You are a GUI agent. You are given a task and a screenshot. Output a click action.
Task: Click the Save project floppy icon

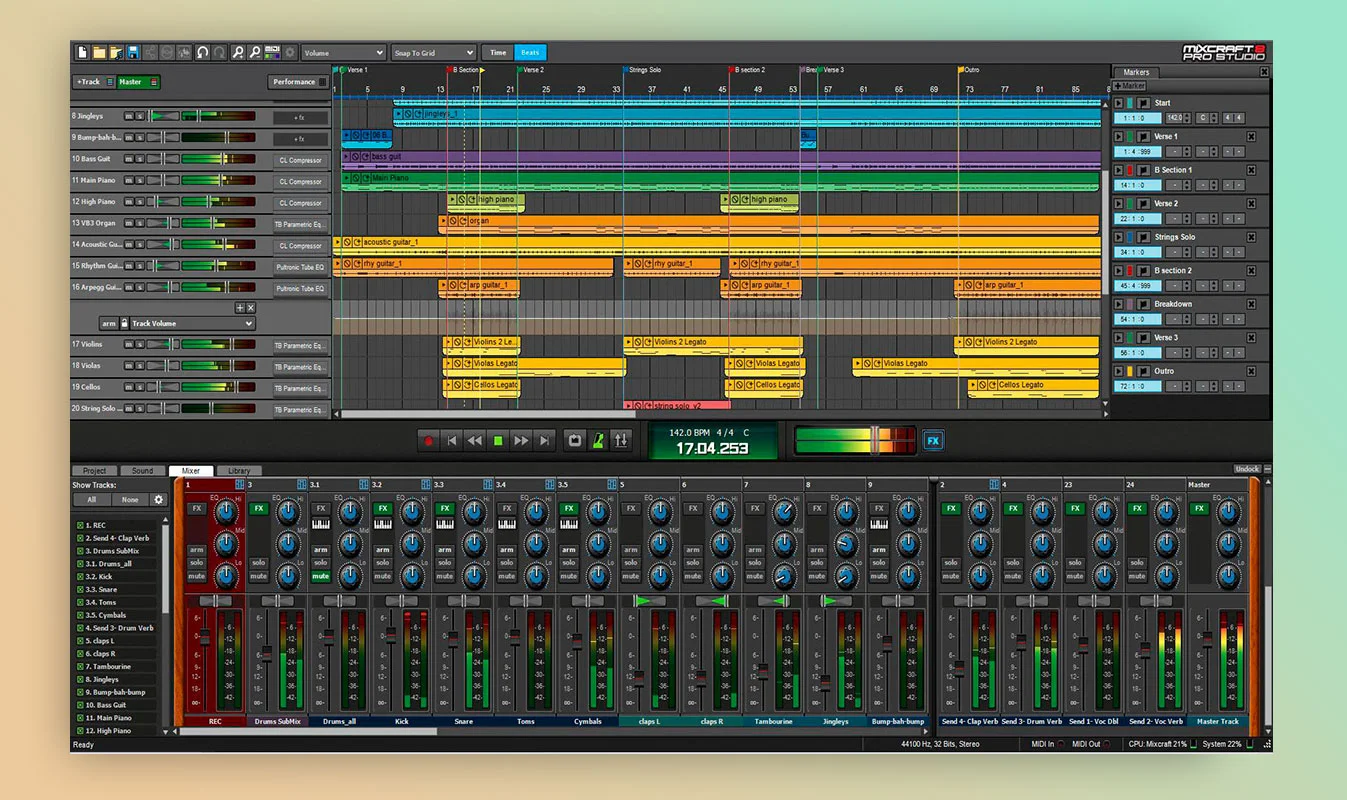pyautogui.click(x=133, y=53)
